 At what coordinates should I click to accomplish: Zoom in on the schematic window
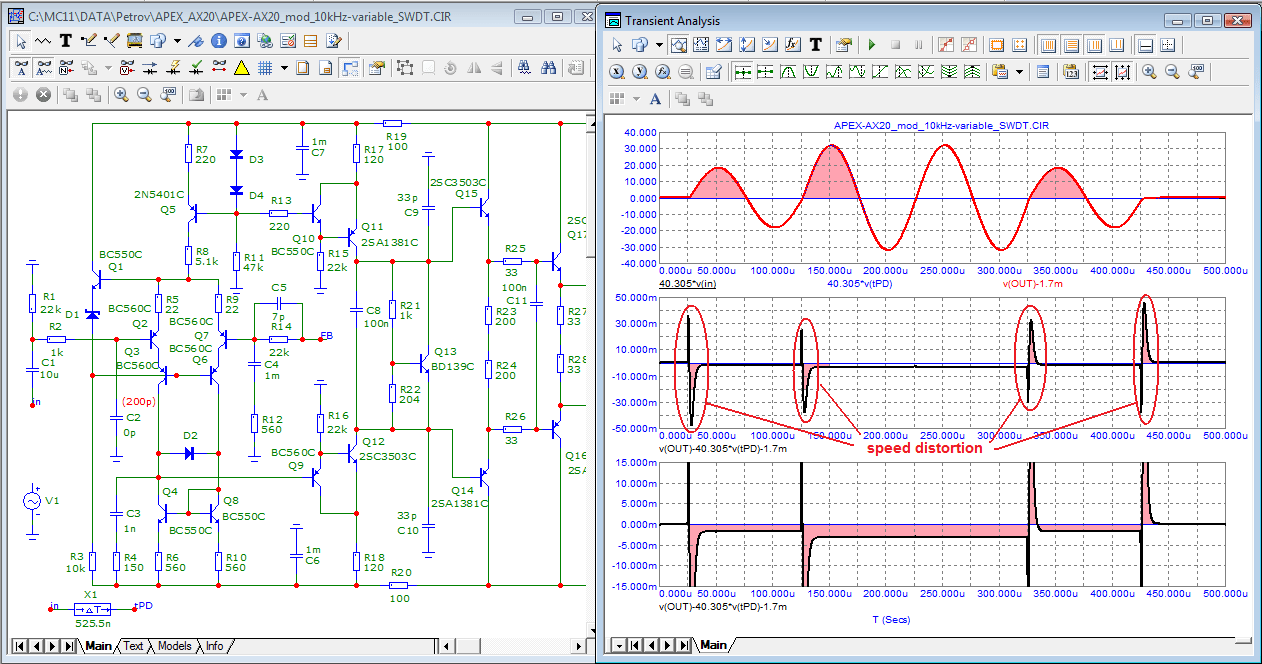pos(121,95)
